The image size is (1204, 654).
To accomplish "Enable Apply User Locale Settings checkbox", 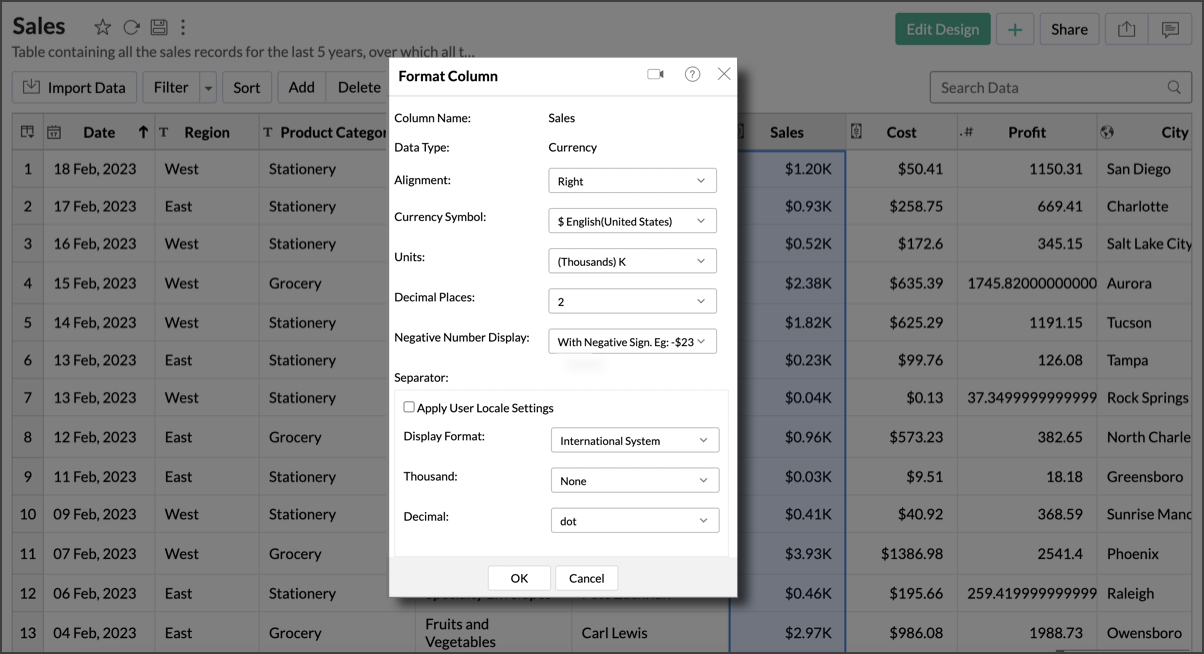I will click(409, 407).
